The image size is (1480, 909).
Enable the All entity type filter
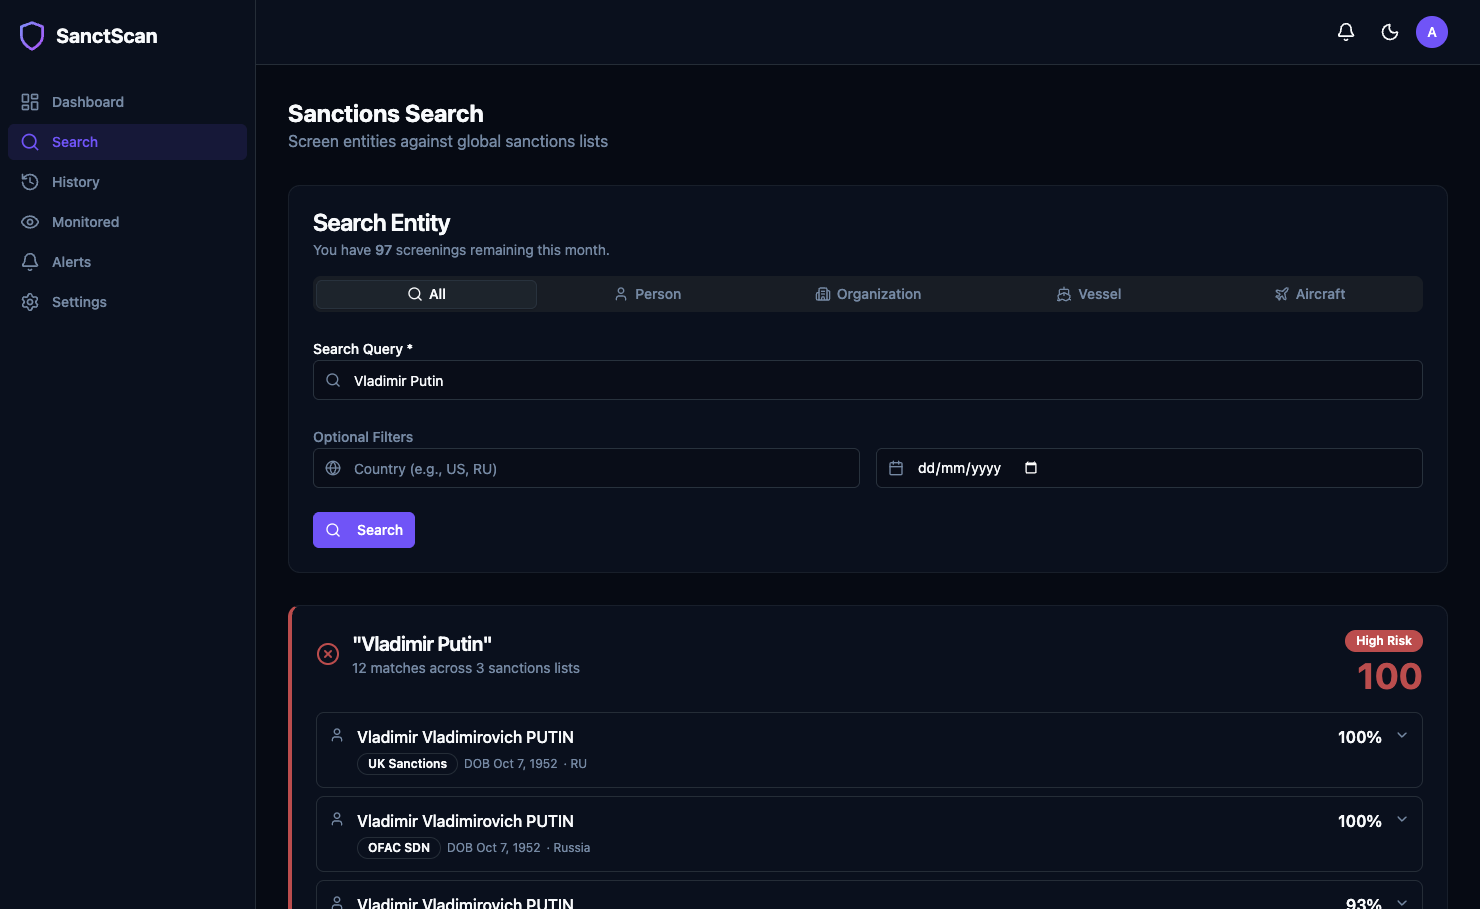[425, 293]
